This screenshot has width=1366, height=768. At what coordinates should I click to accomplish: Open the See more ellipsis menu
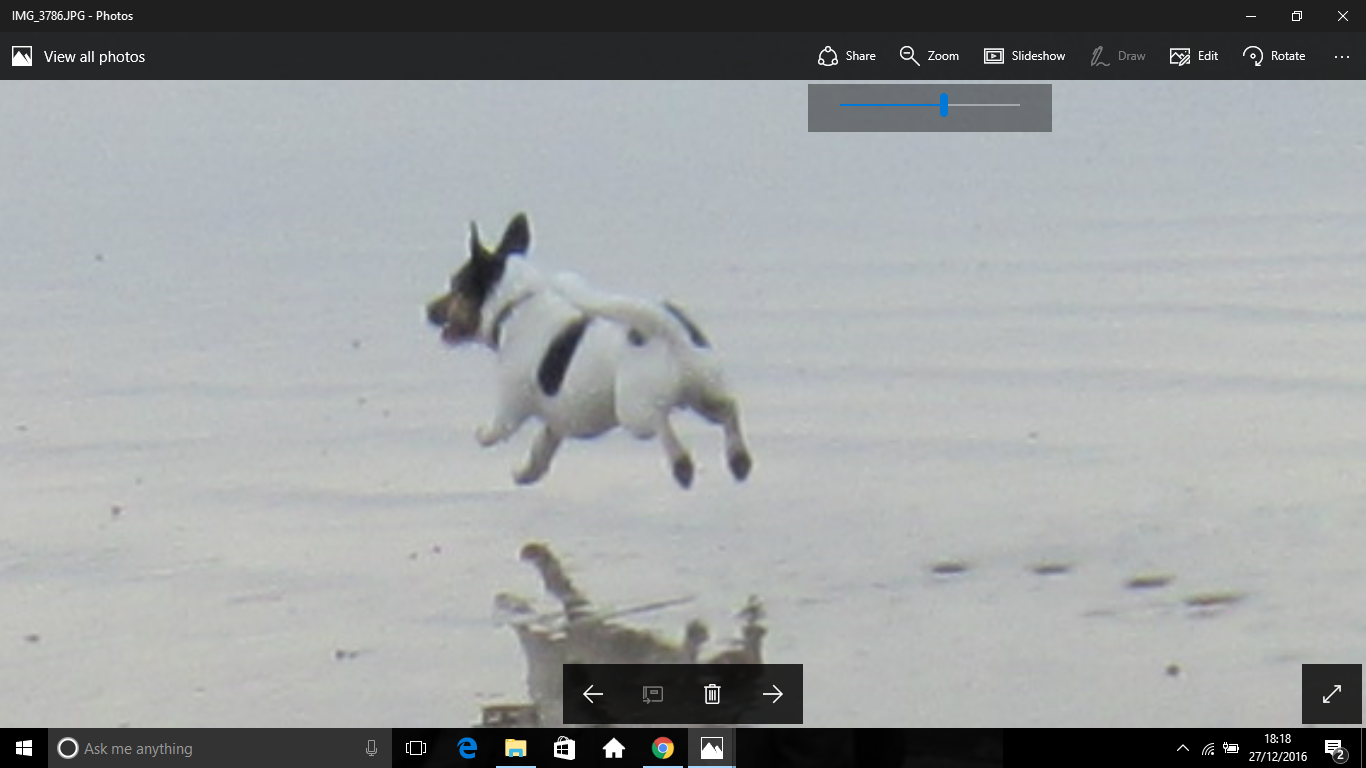pos(1341,56)
